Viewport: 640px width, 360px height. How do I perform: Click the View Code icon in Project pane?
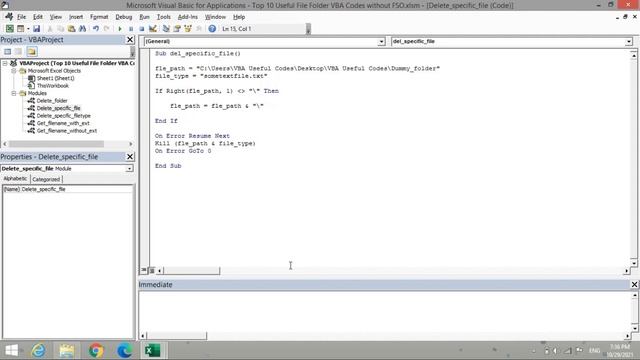click(7, 51)
